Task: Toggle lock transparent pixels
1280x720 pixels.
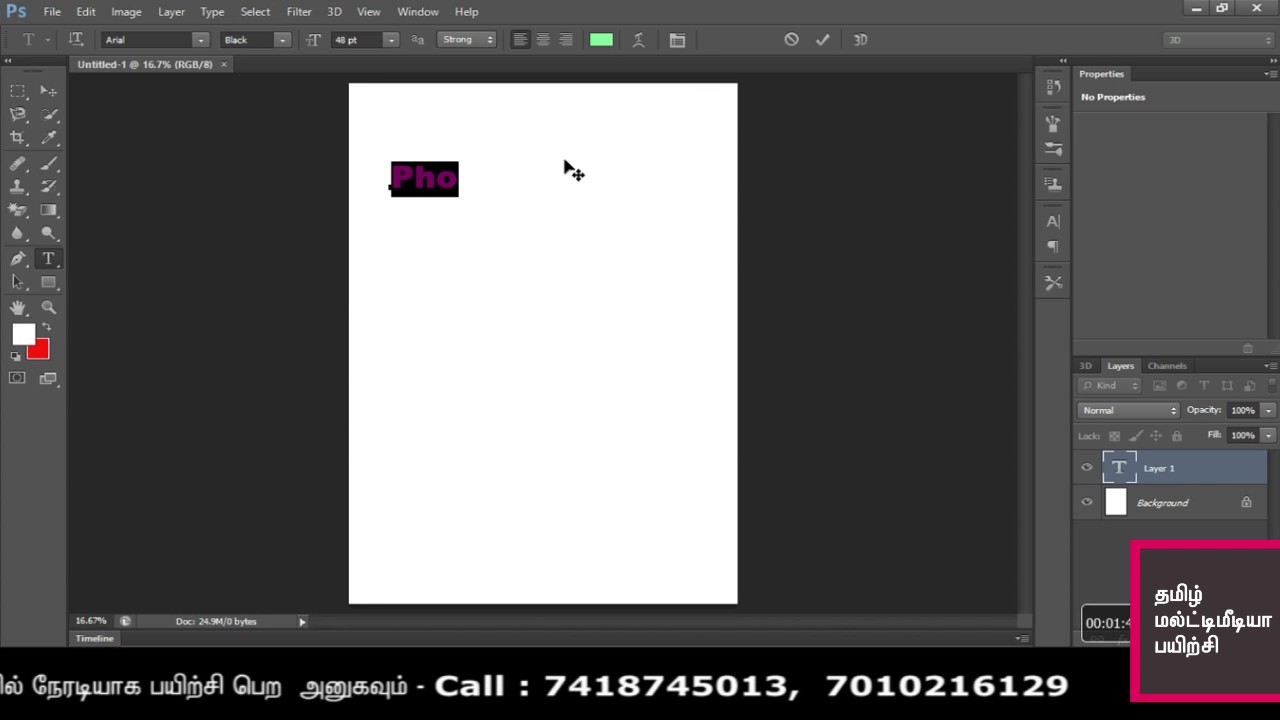Action: click(1114, 436)
